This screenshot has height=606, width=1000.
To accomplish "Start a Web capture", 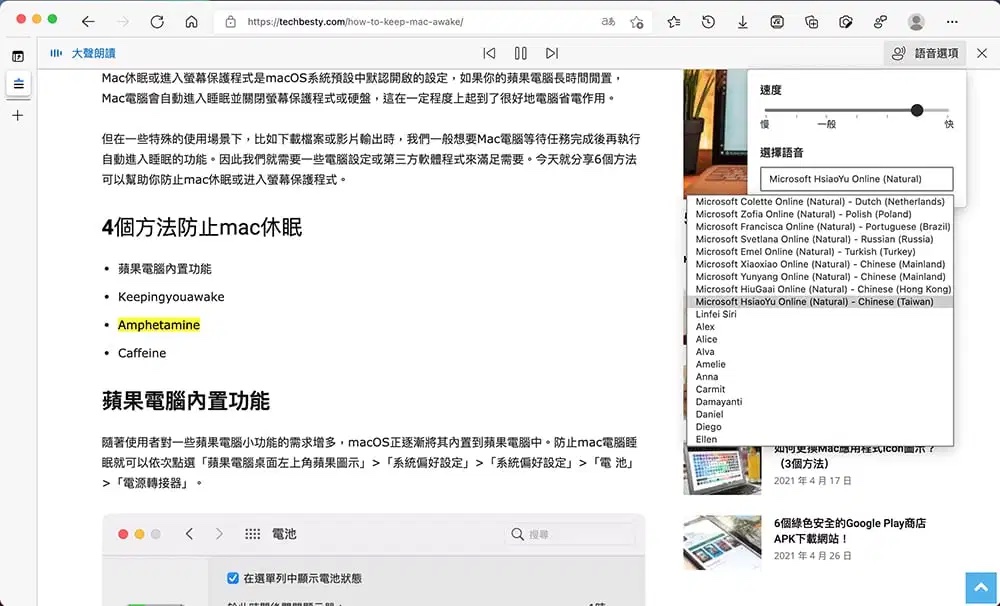I will (846, 22).
